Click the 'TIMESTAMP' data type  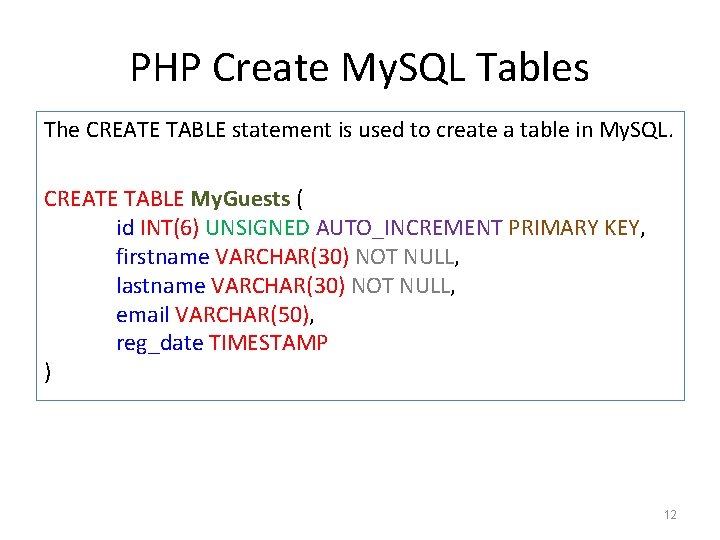pos(269,343)
